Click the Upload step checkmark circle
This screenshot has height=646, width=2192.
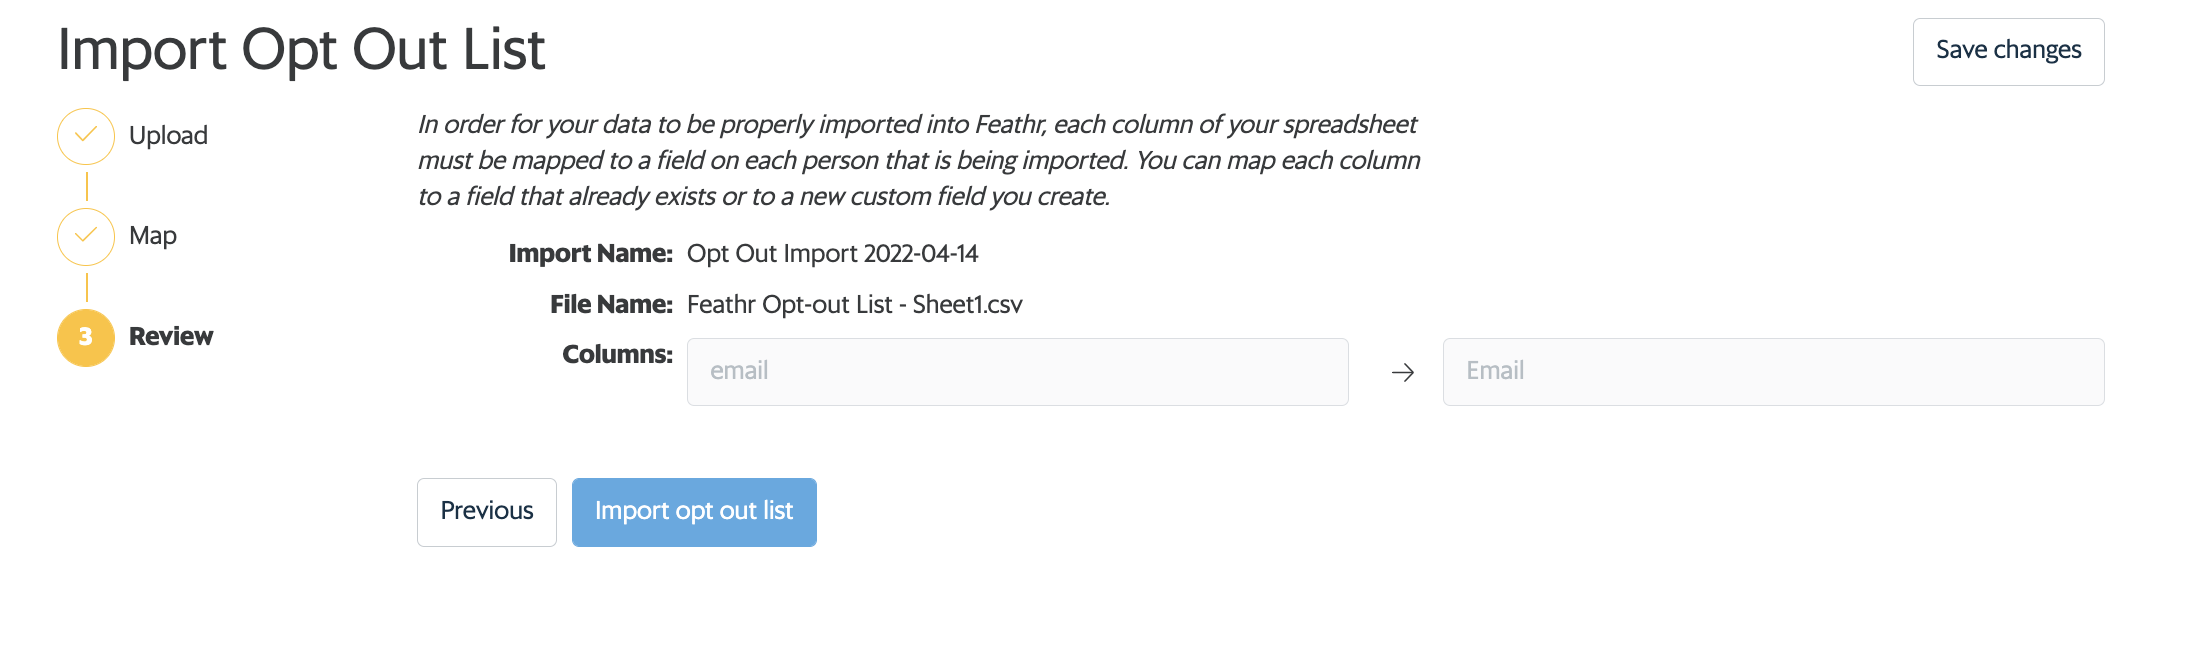tap(86, 136)
